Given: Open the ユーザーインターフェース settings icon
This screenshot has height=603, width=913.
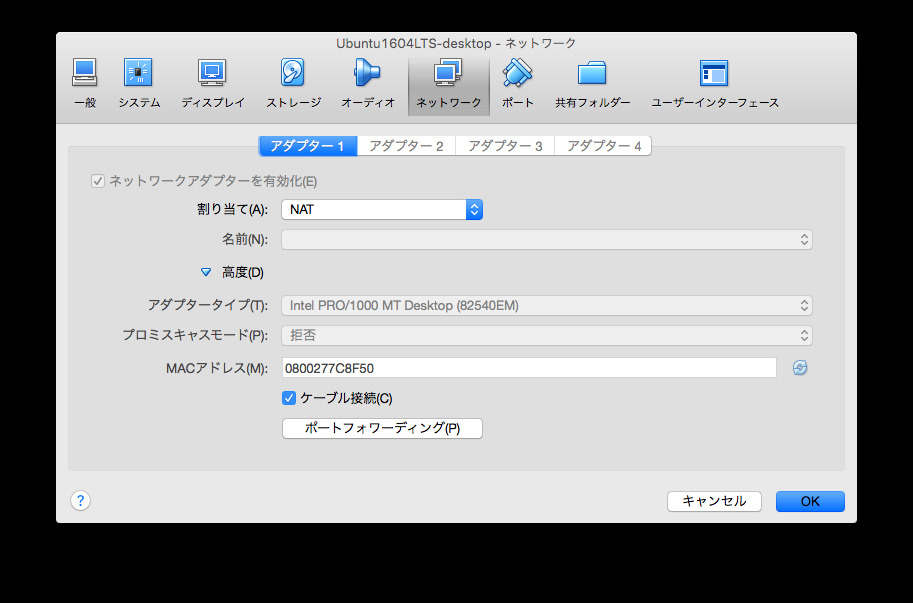Looking at the screenshot, I should (x=714, y=83).
